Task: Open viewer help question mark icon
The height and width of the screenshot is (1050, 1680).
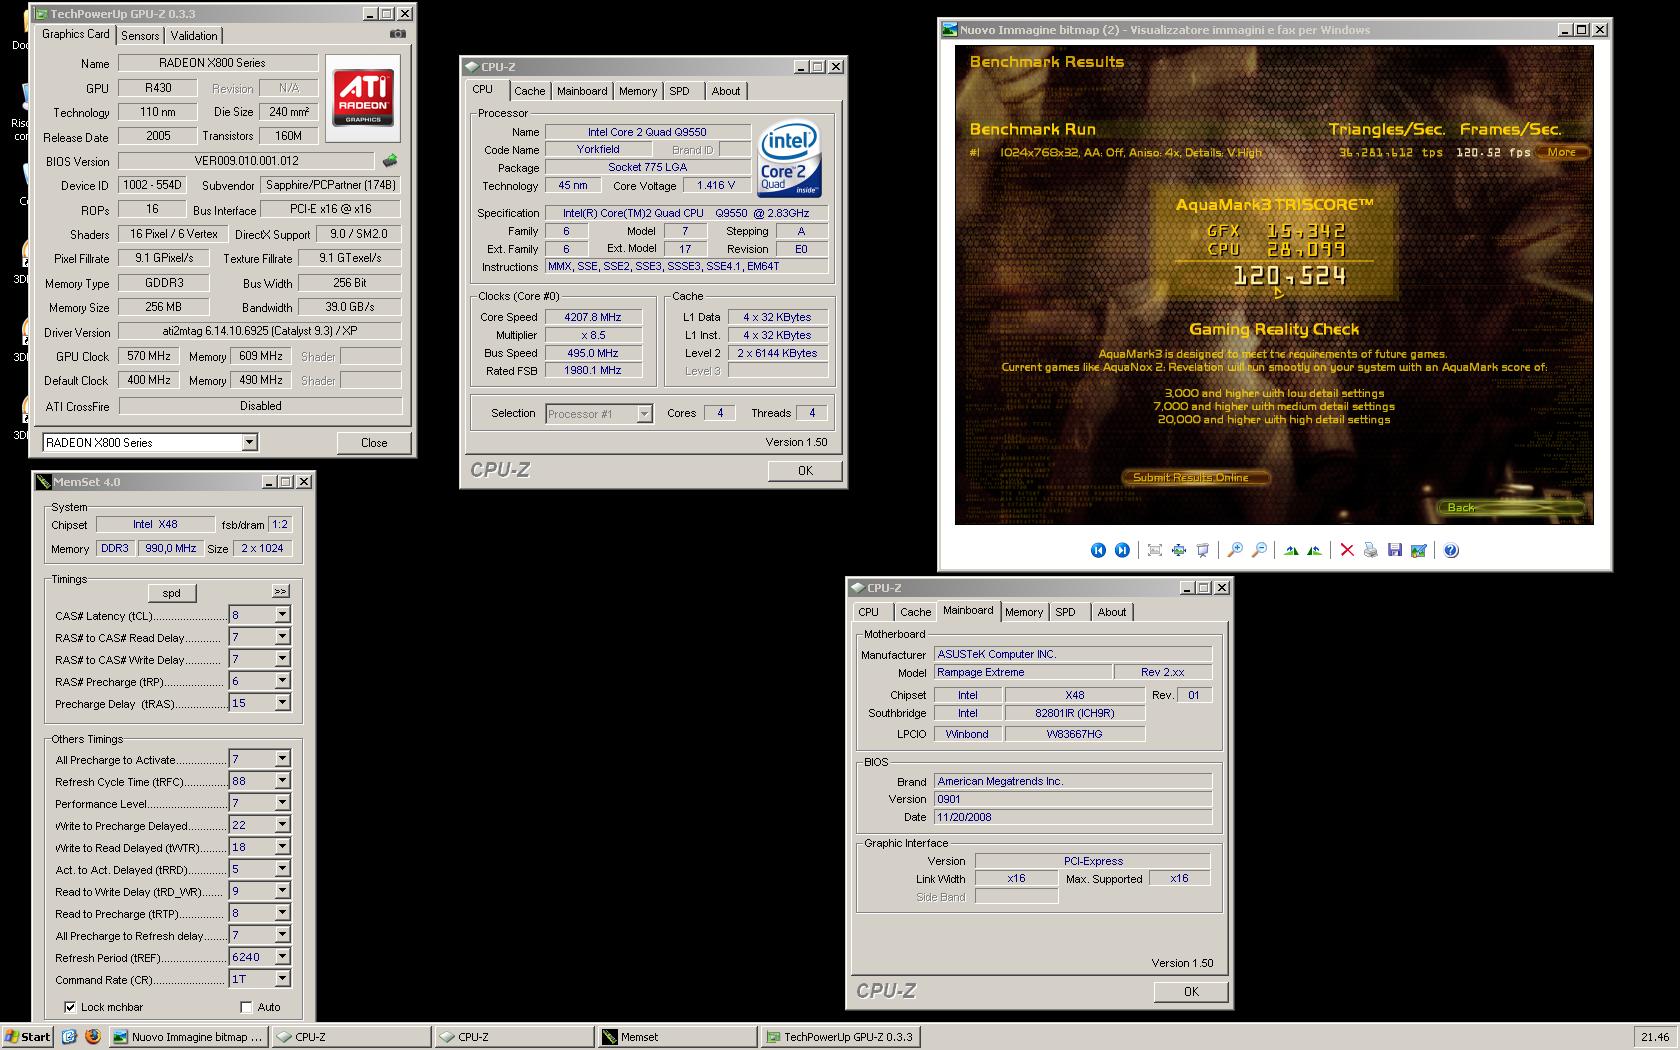Action: [x=1451, y=550]
